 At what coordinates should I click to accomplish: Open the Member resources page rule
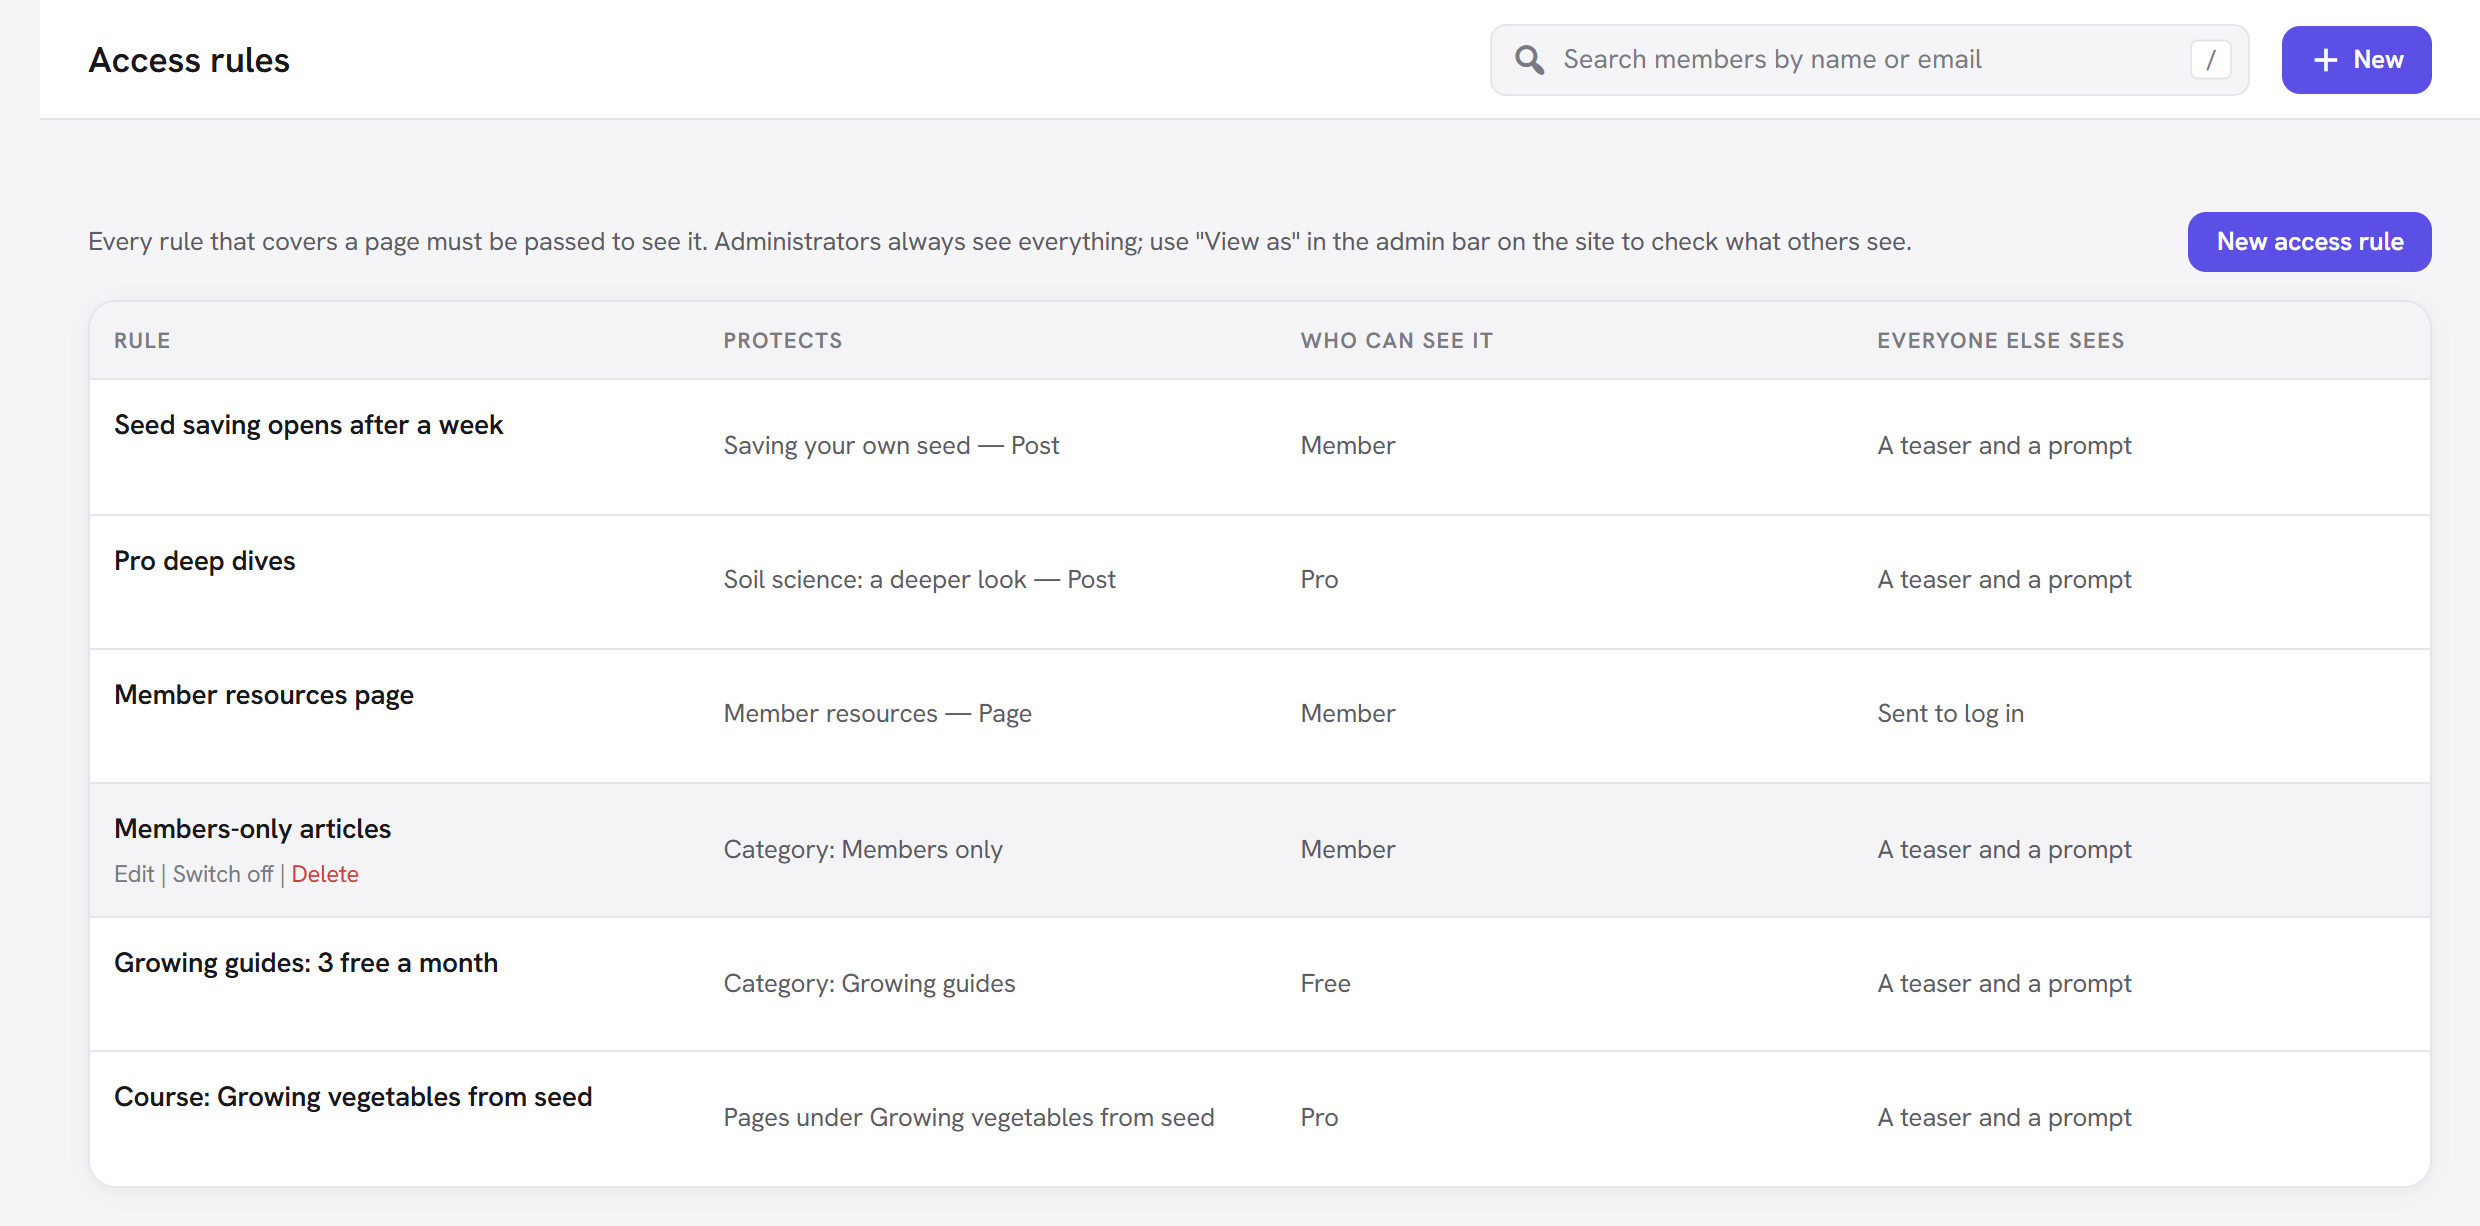click(264, 695)
